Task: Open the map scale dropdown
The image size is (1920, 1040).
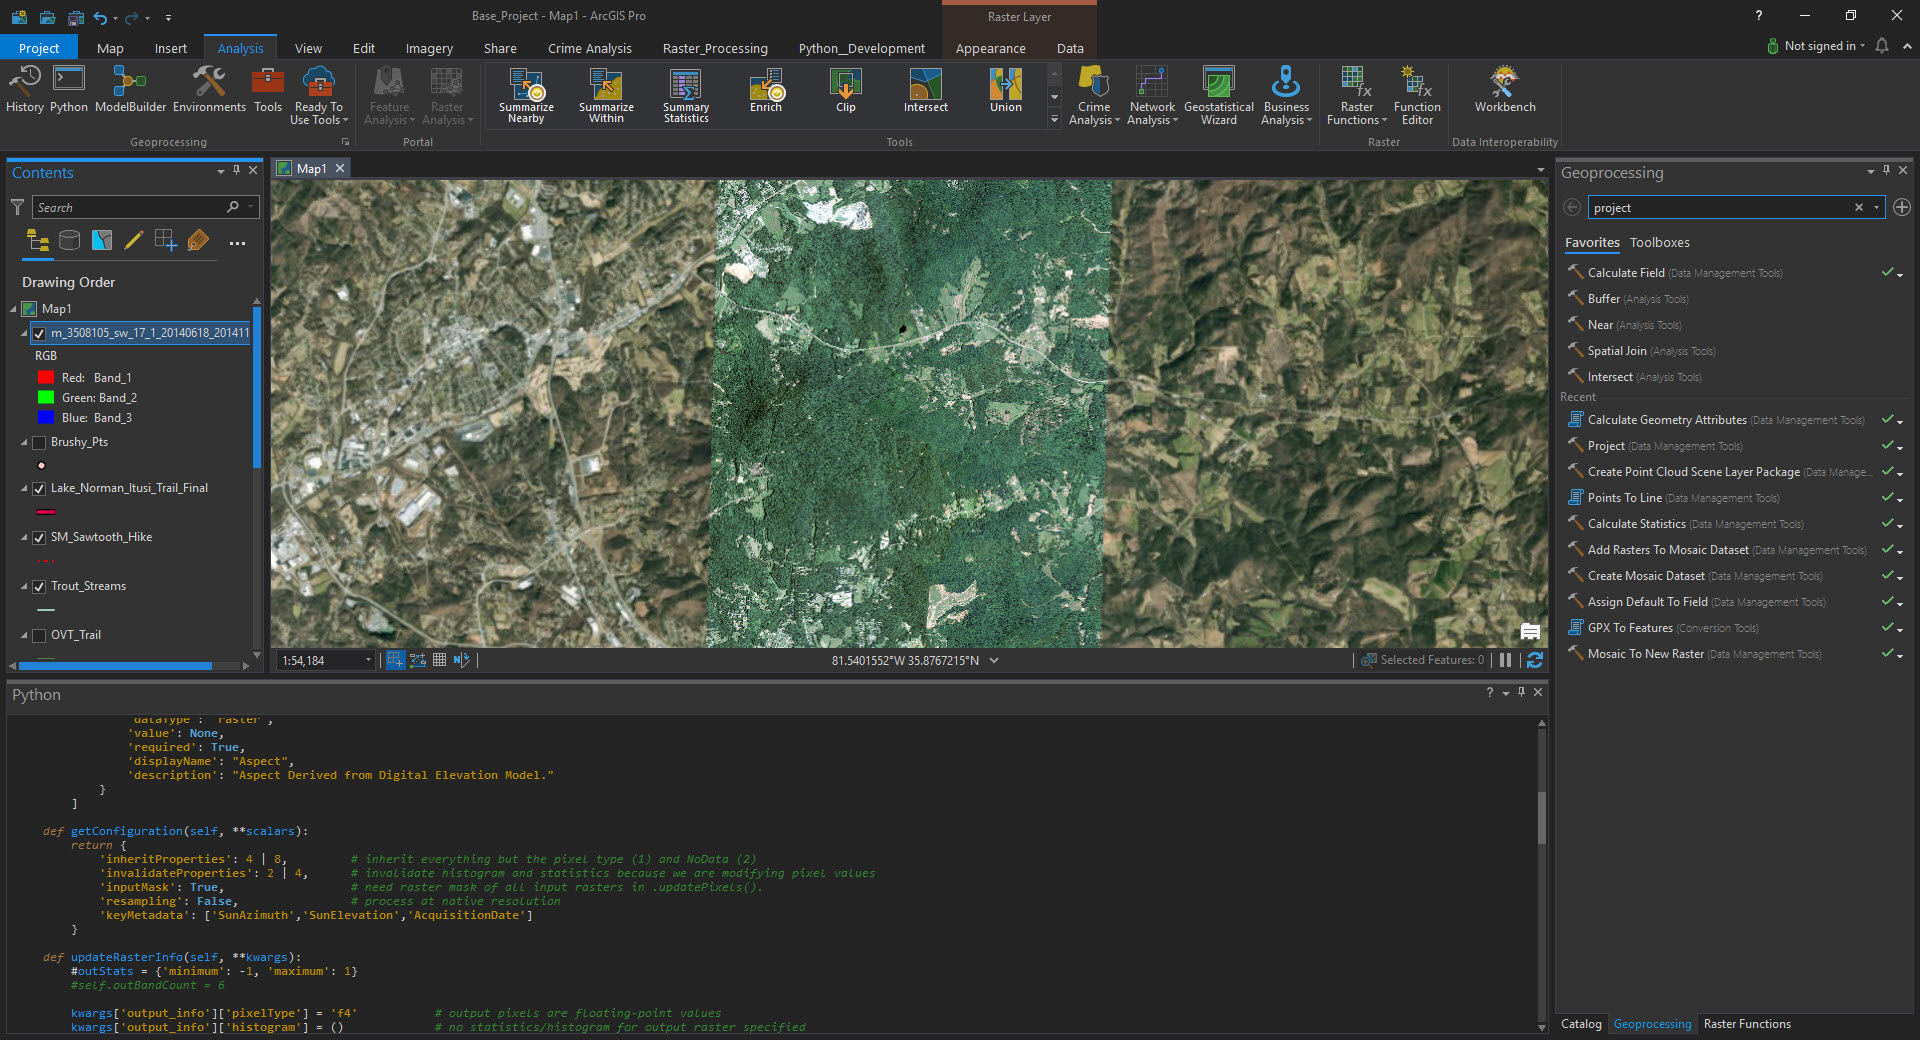Action: pos(368,660)
